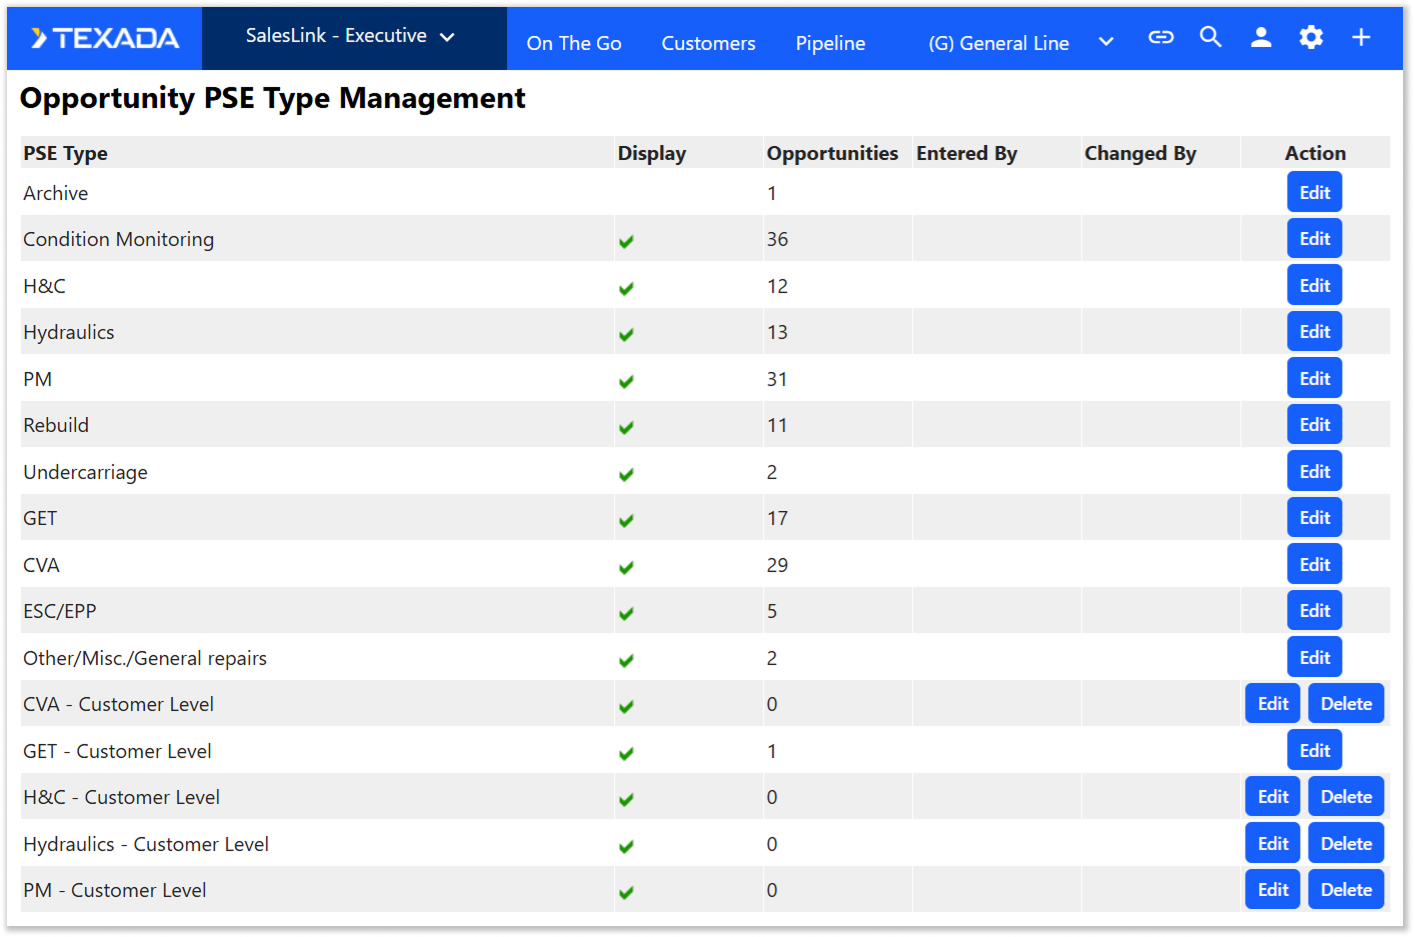Expand the SalesLink - Executive dropdown

350,36
